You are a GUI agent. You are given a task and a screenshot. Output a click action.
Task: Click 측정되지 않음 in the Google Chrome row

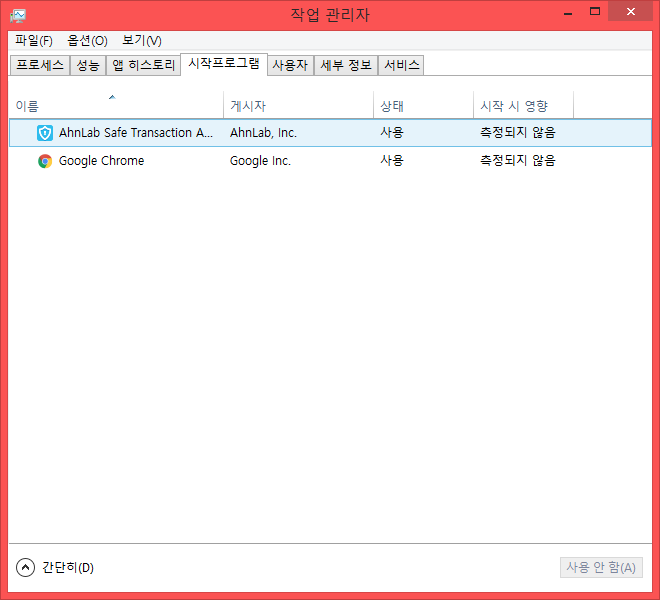click(518, 160)
